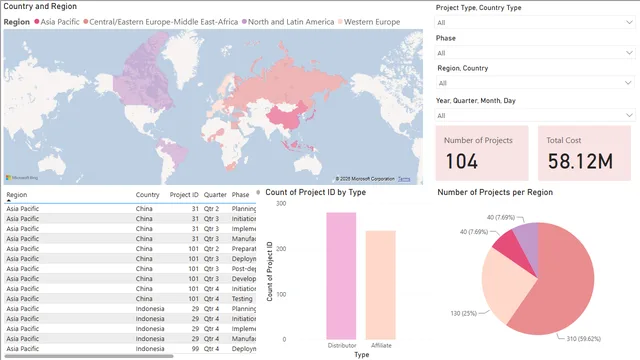
Task: Click the Country and Region map title
Action: (40, 7)
